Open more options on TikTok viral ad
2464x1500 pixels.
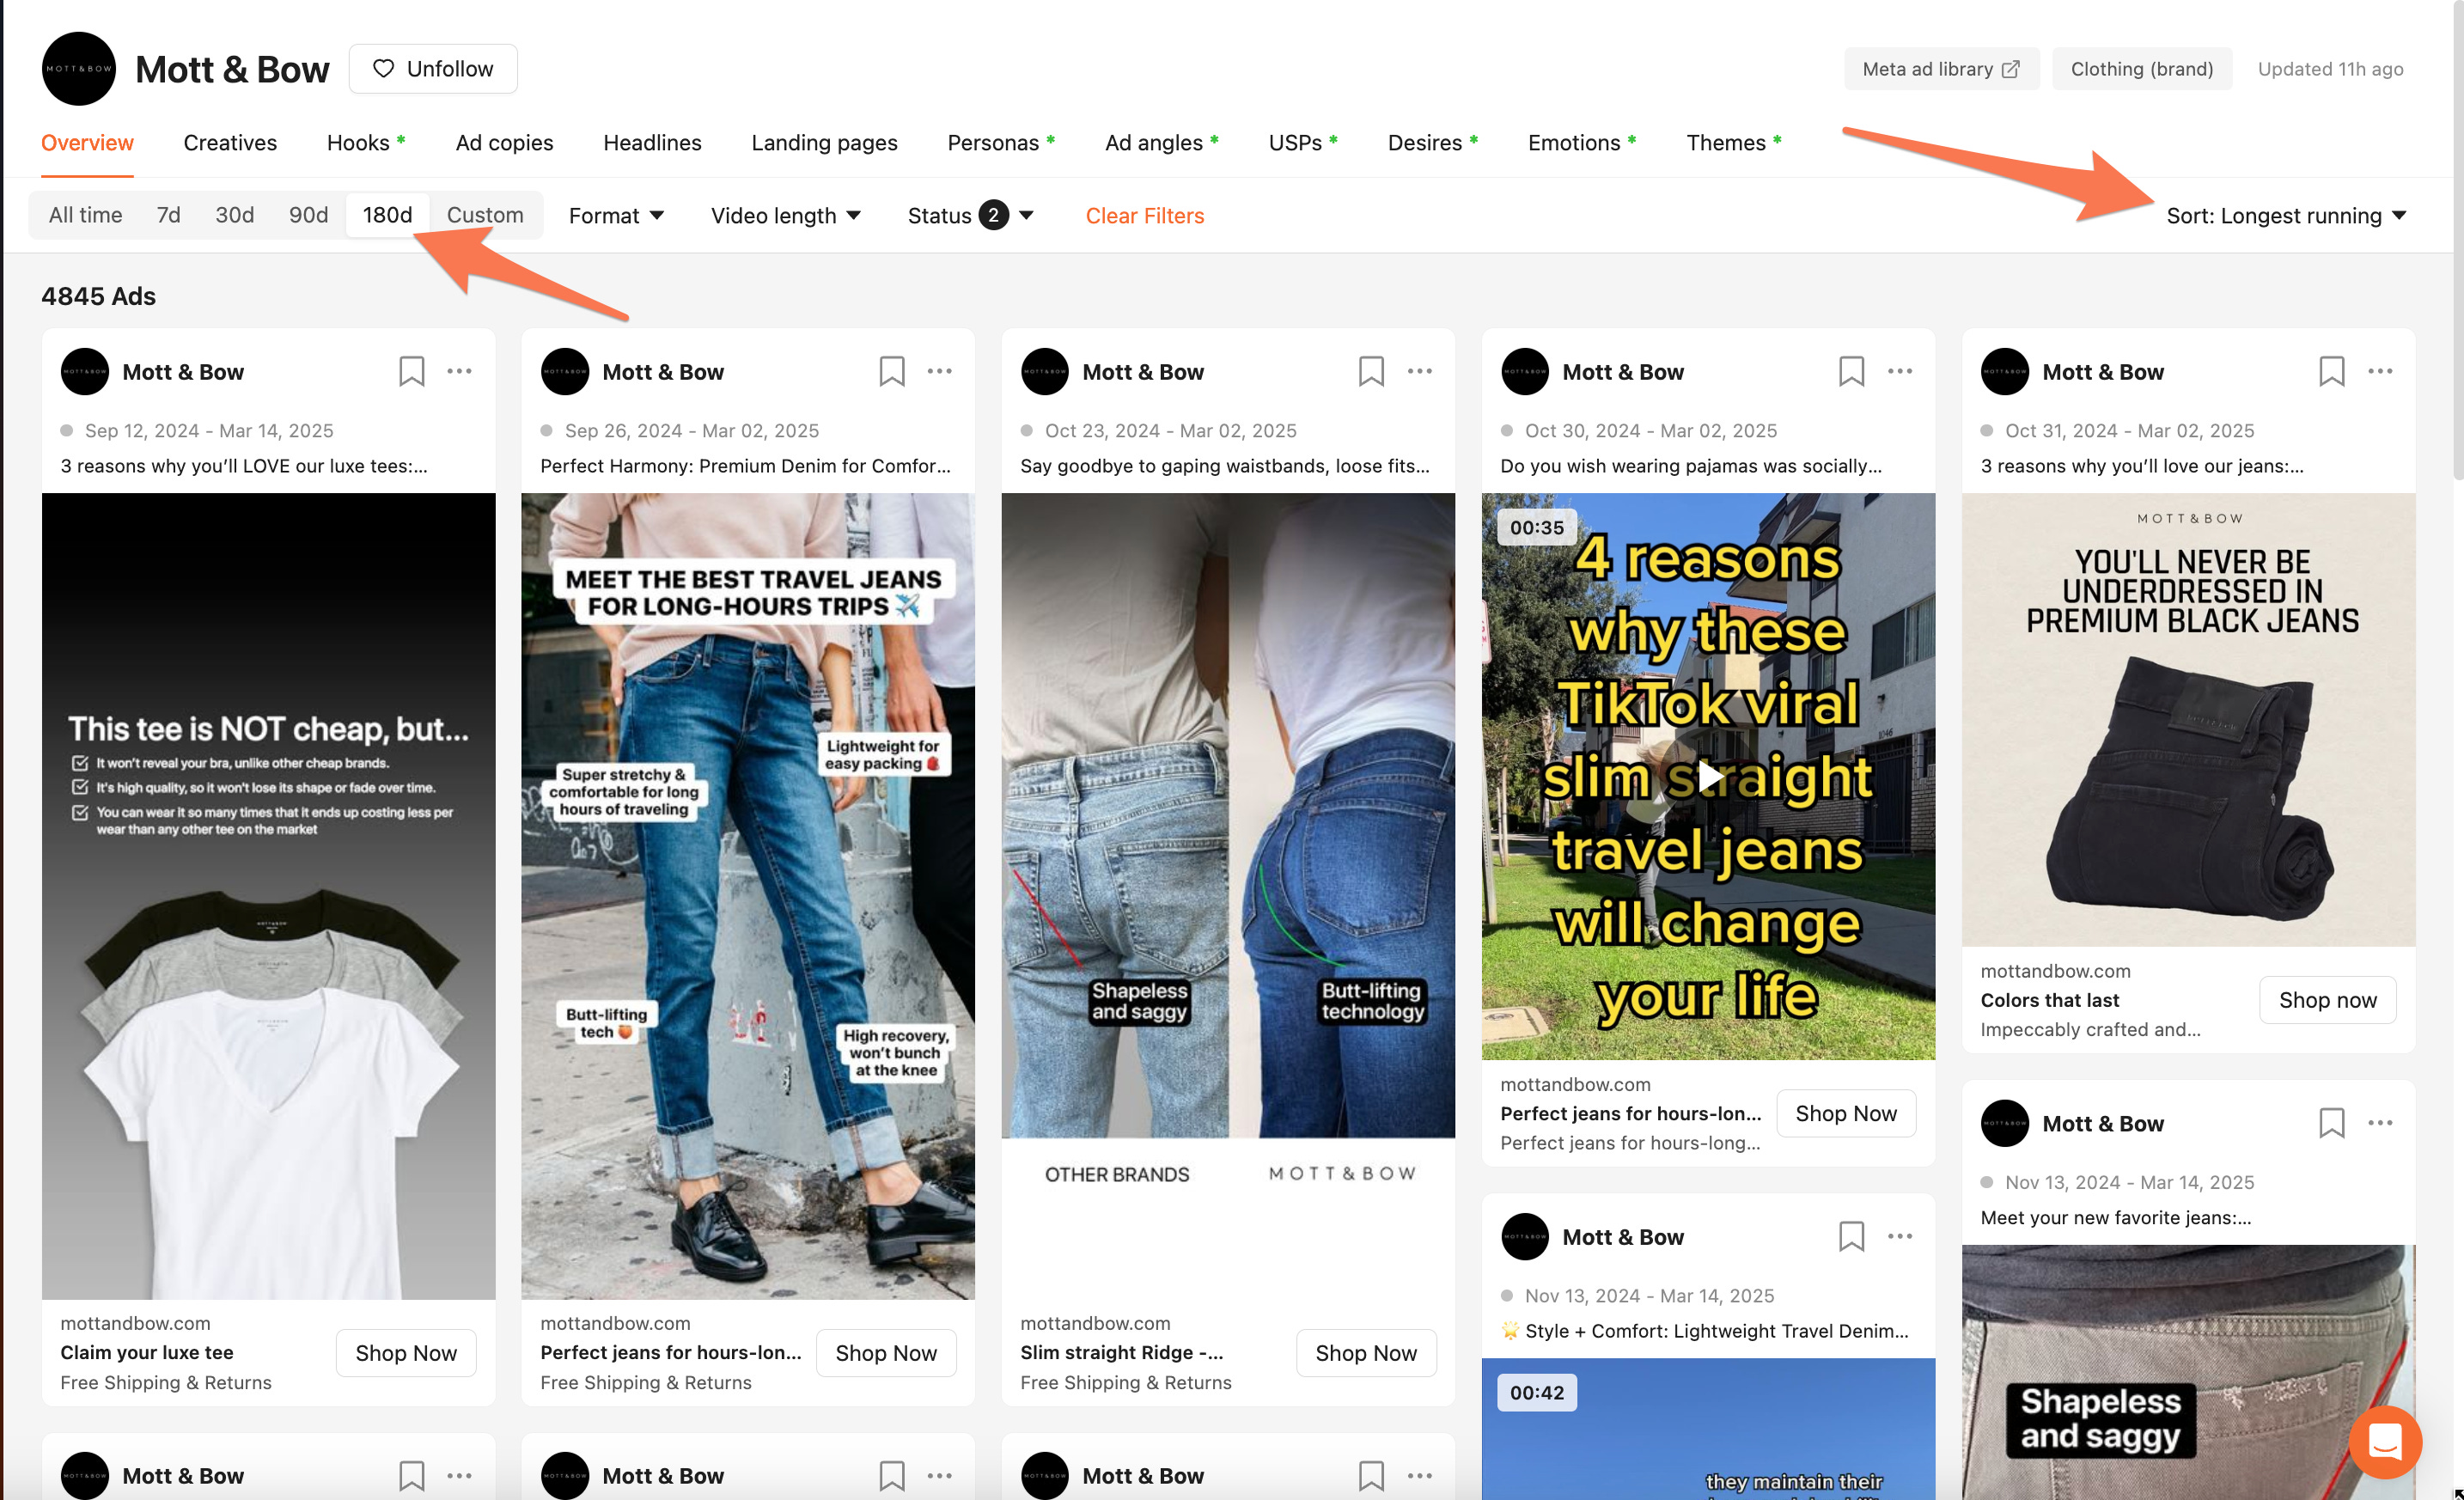tap(1899, 372)
